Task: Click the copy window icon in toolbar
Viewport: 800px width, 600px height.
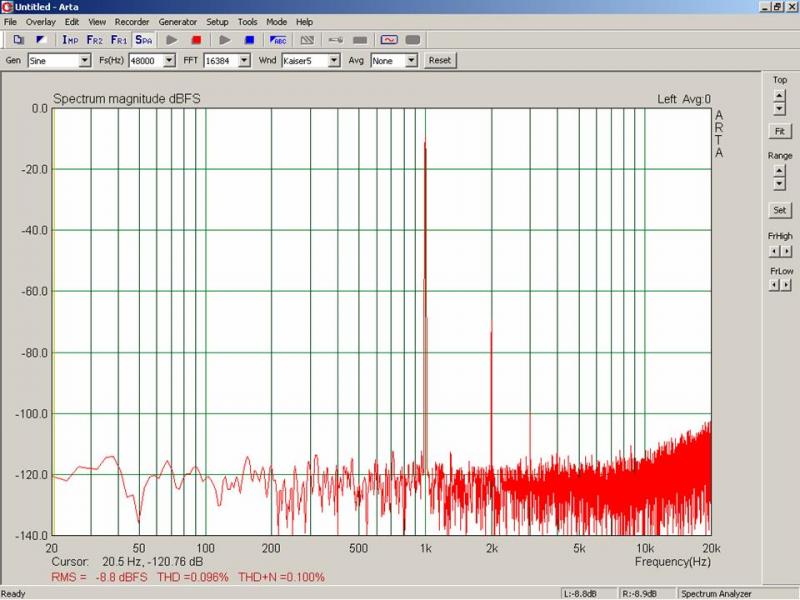Action: click(x=18, y=40)
